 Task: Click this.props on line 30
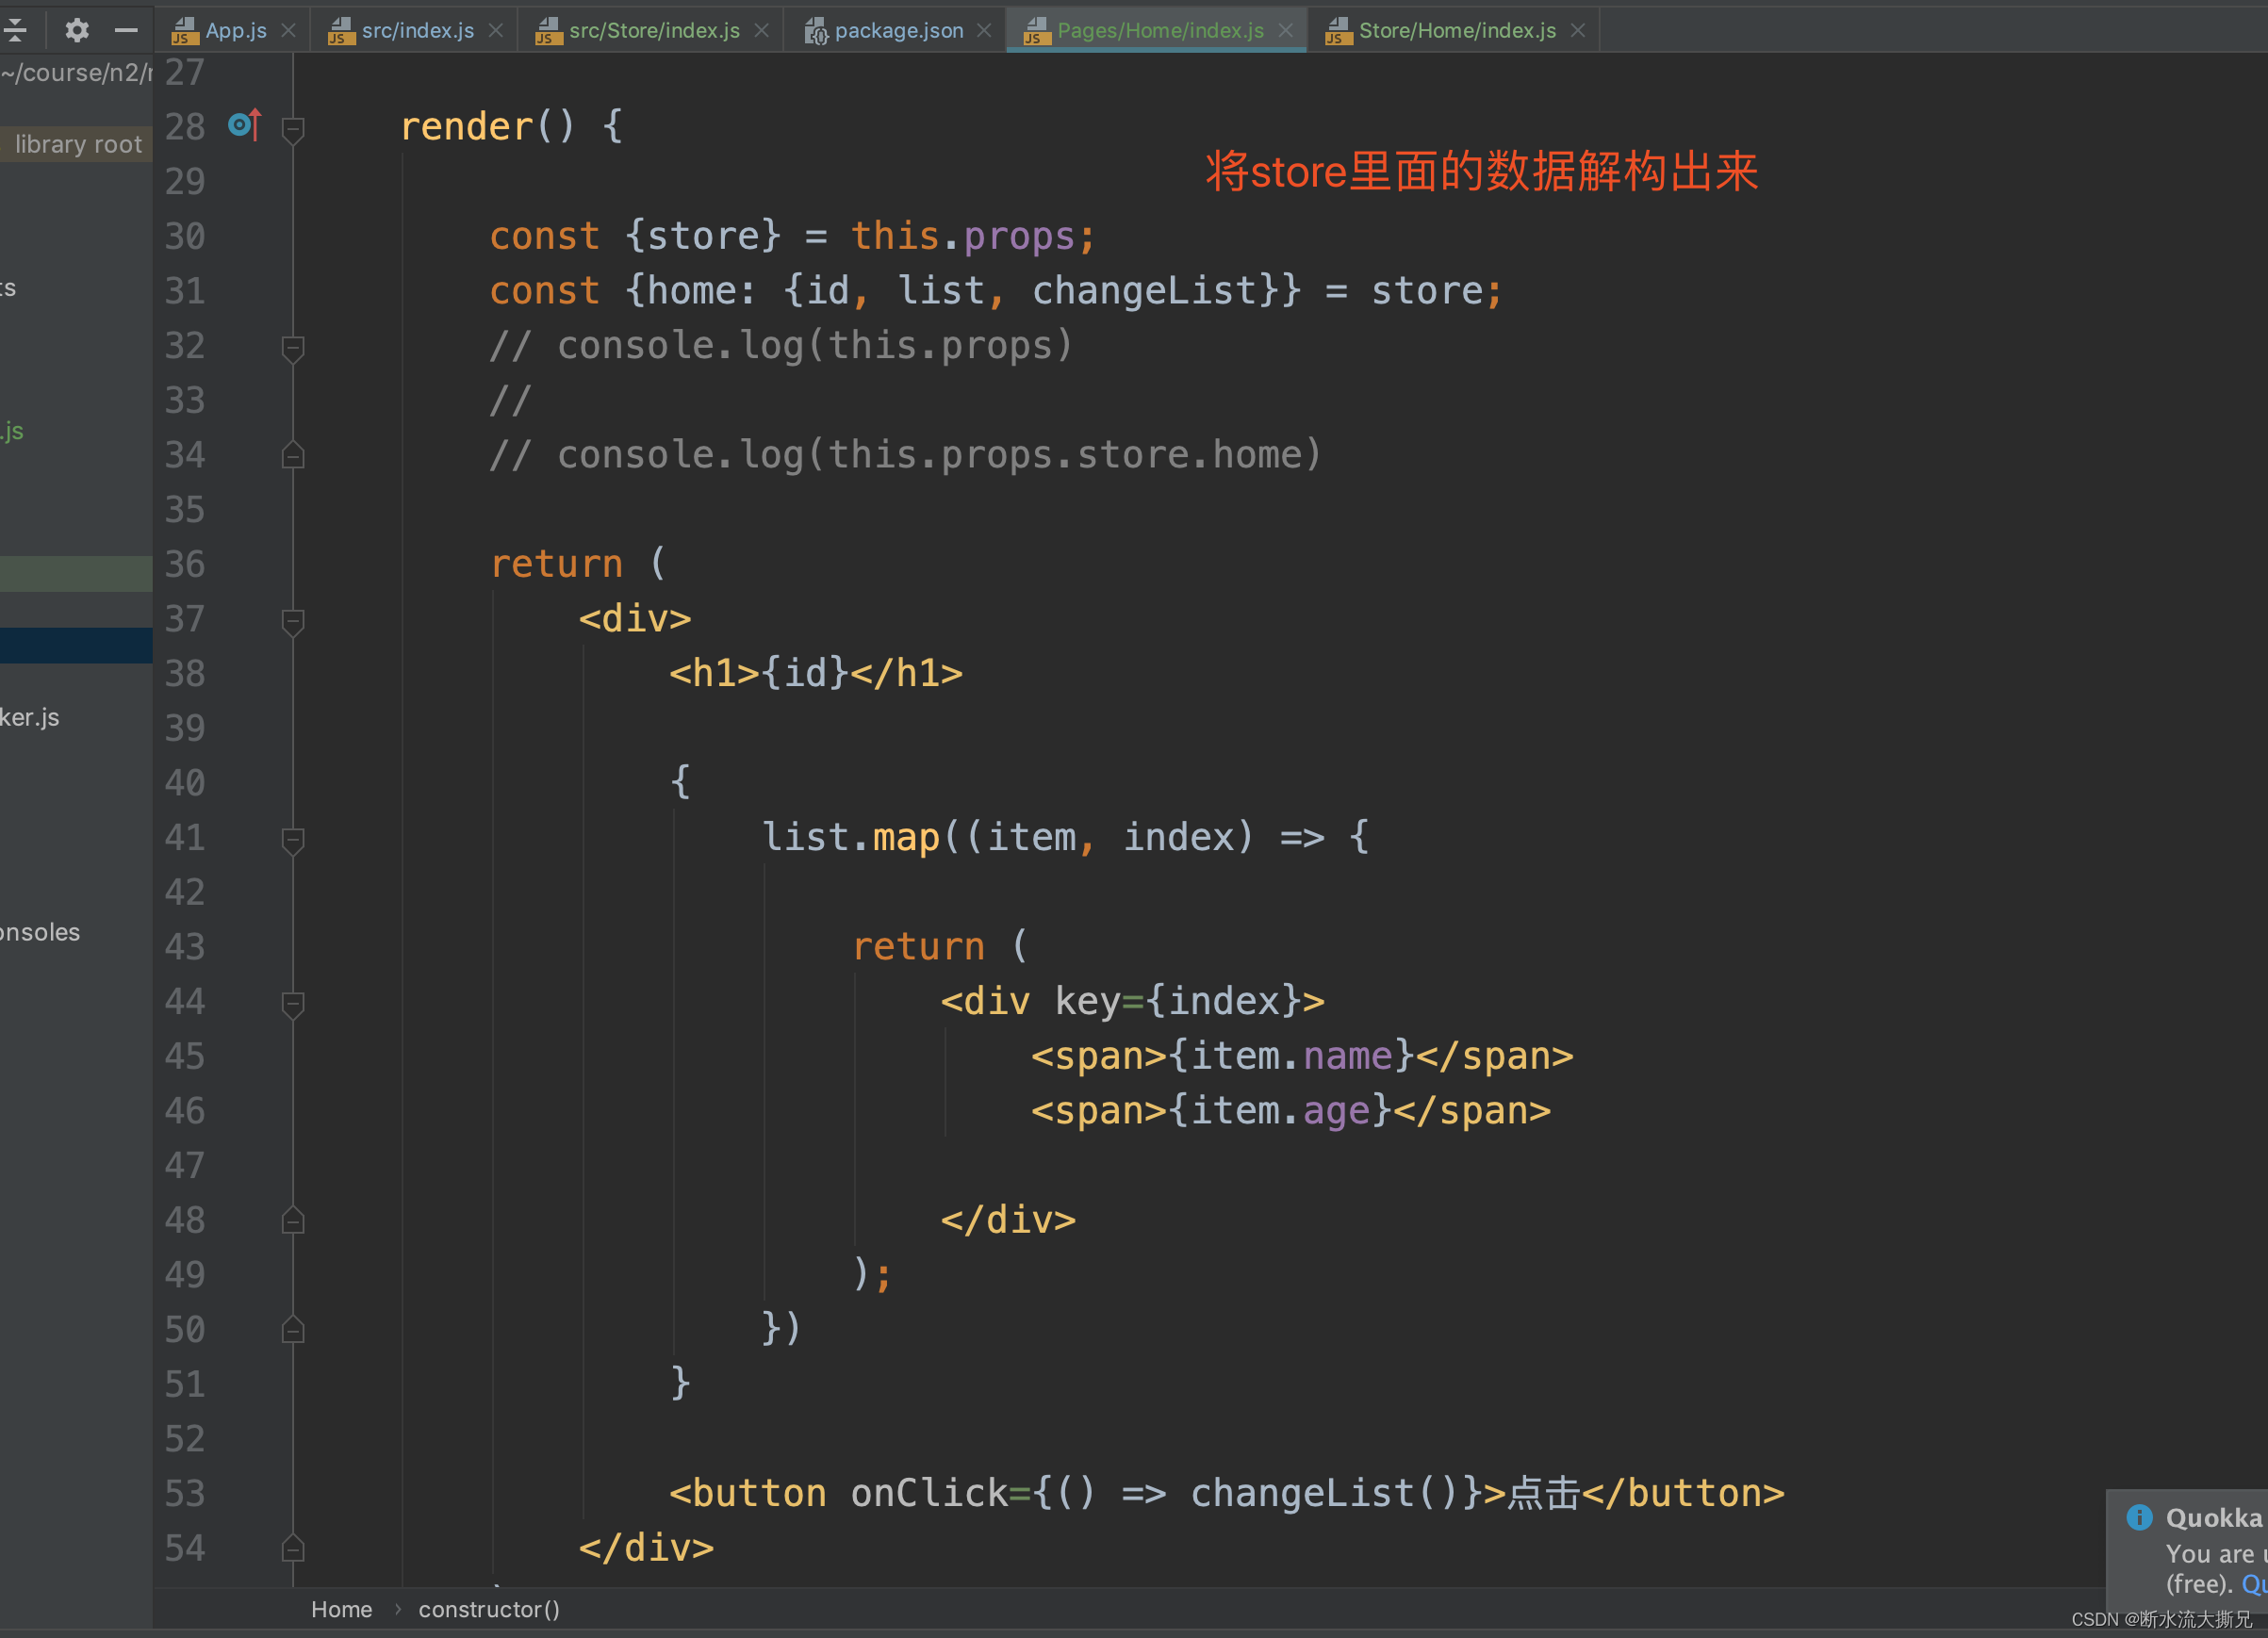tap(962, 237)
